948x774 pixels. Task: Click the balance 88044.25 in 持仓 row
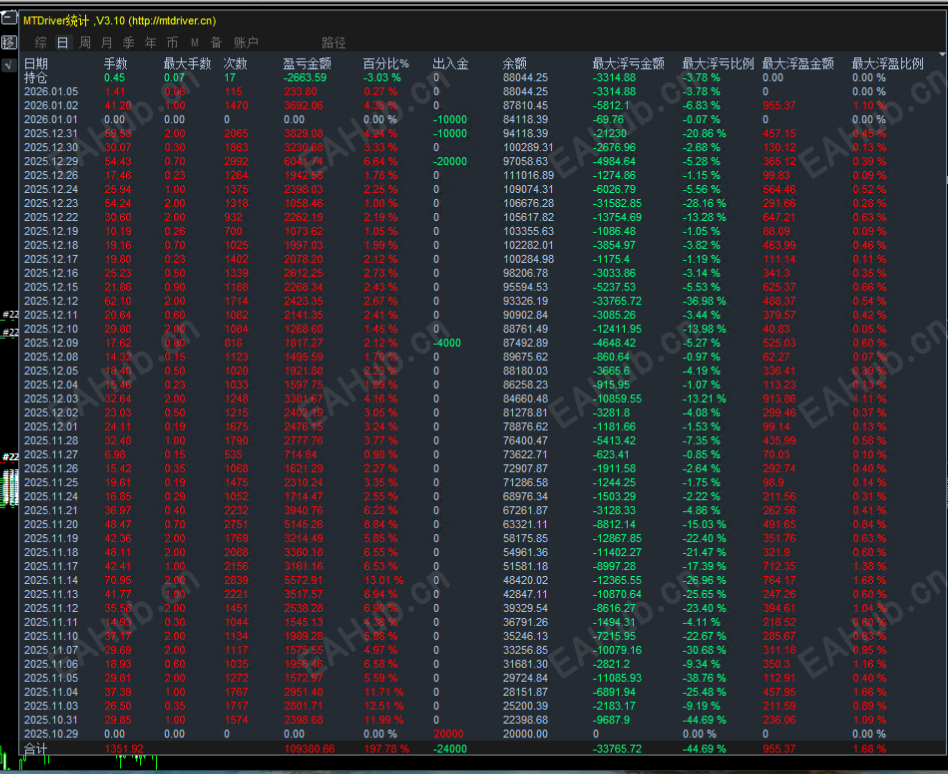pyautogui.click(x=525, y=77)
